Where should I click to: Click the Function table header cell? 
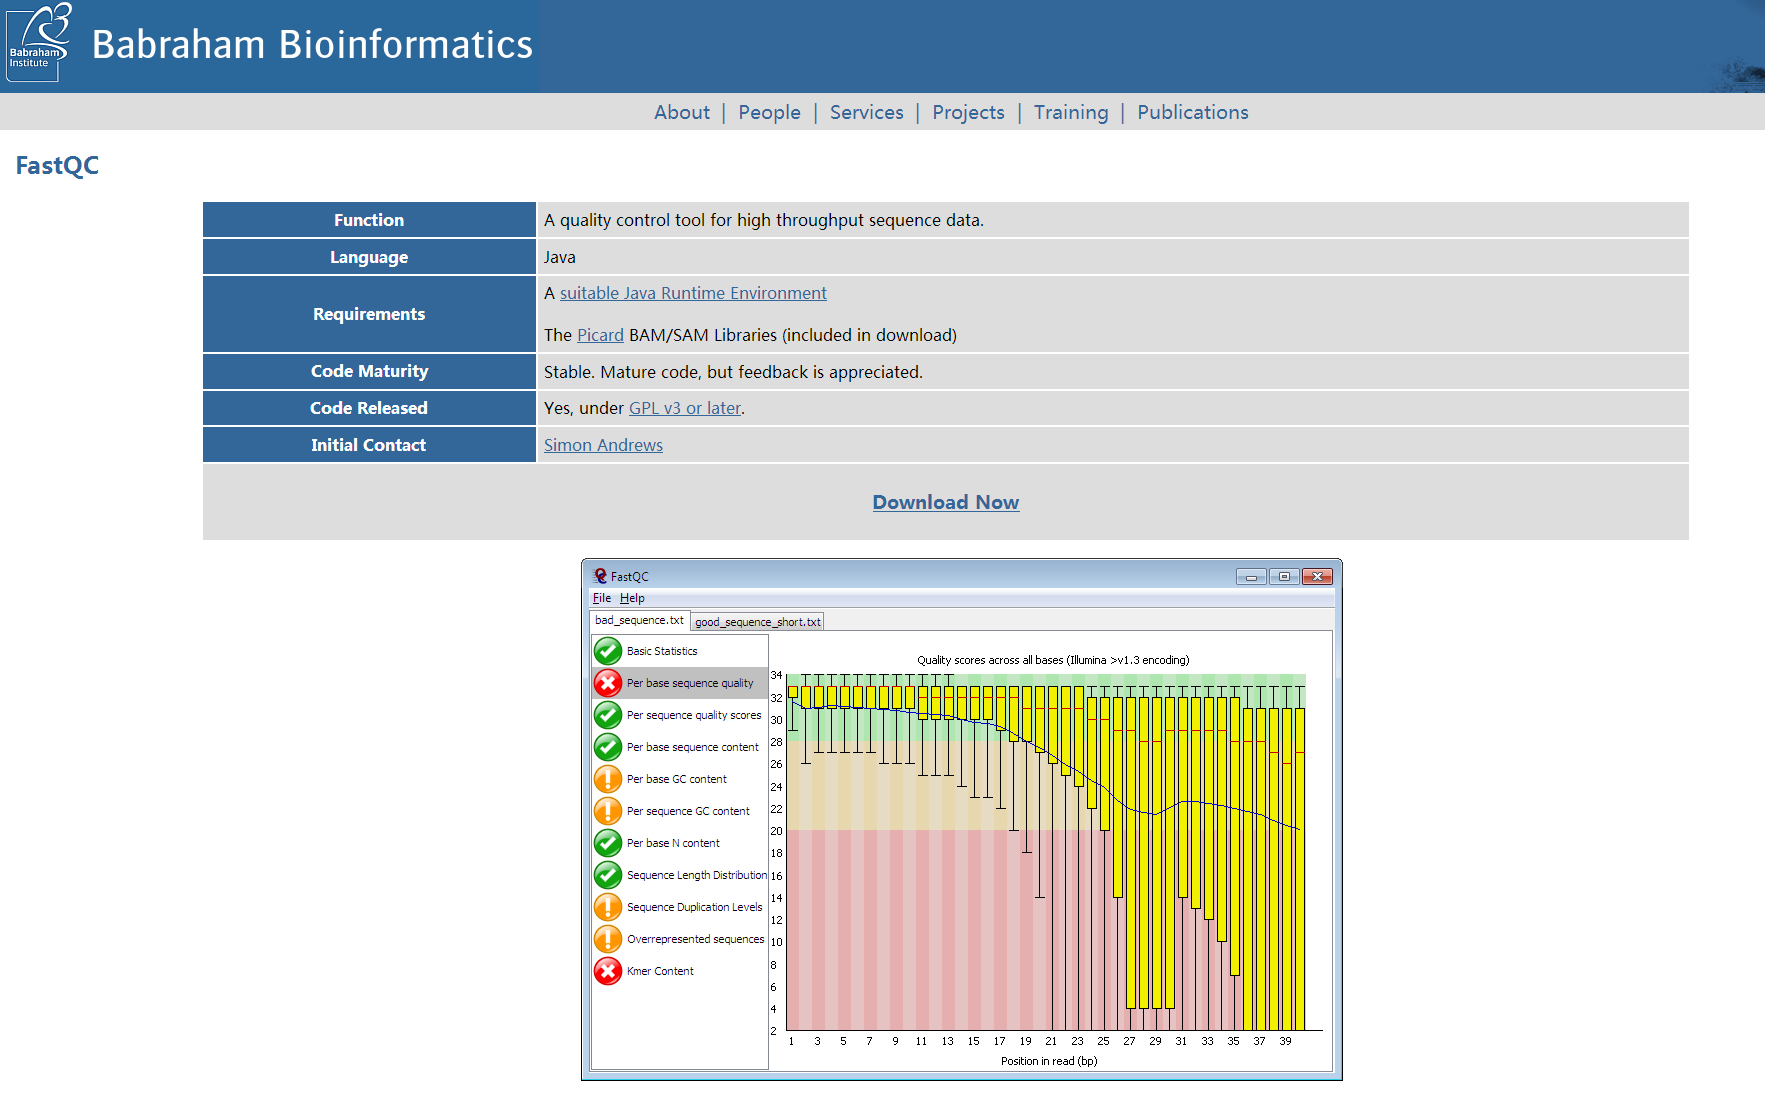point(369,220)
